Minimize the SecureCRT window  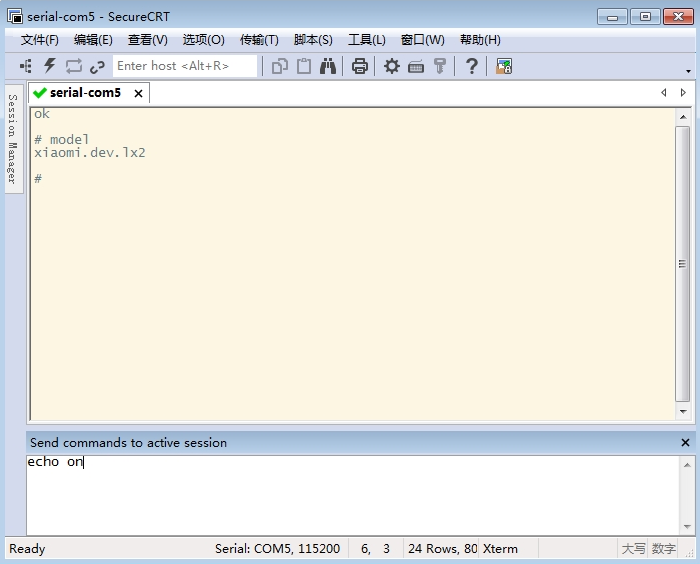point(612,17)
